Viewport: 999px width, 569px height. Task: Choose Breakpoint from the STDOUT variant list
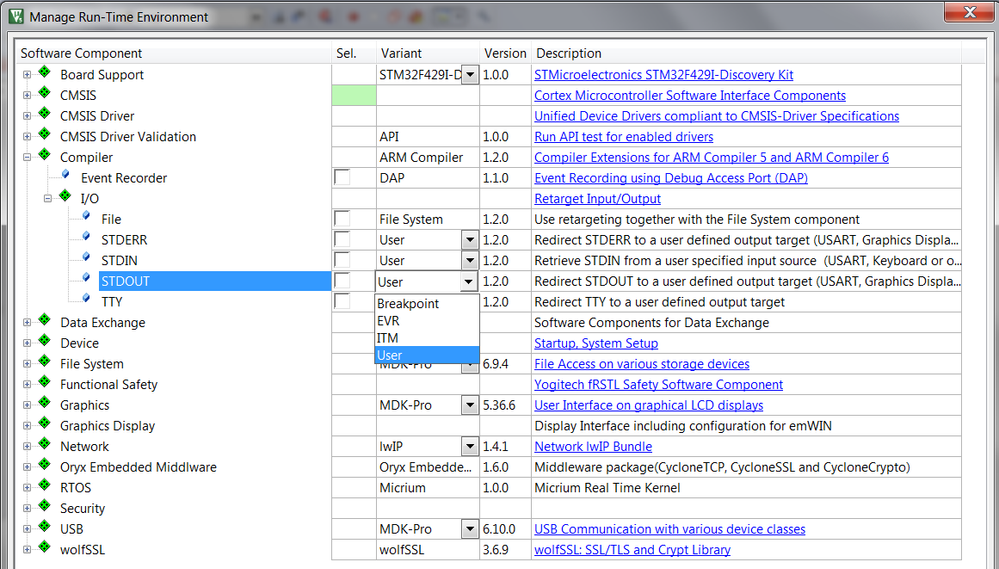[427, 303]
